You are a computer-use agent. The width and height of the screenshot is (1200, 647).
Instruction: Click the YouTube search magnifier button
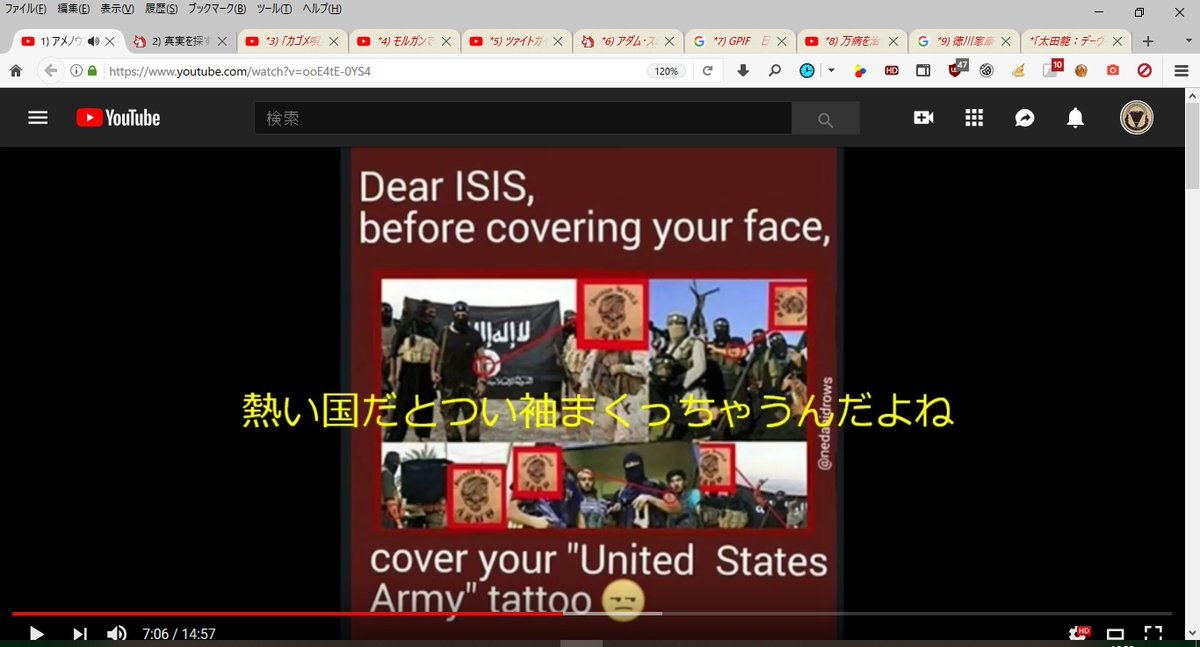point(825,118)
